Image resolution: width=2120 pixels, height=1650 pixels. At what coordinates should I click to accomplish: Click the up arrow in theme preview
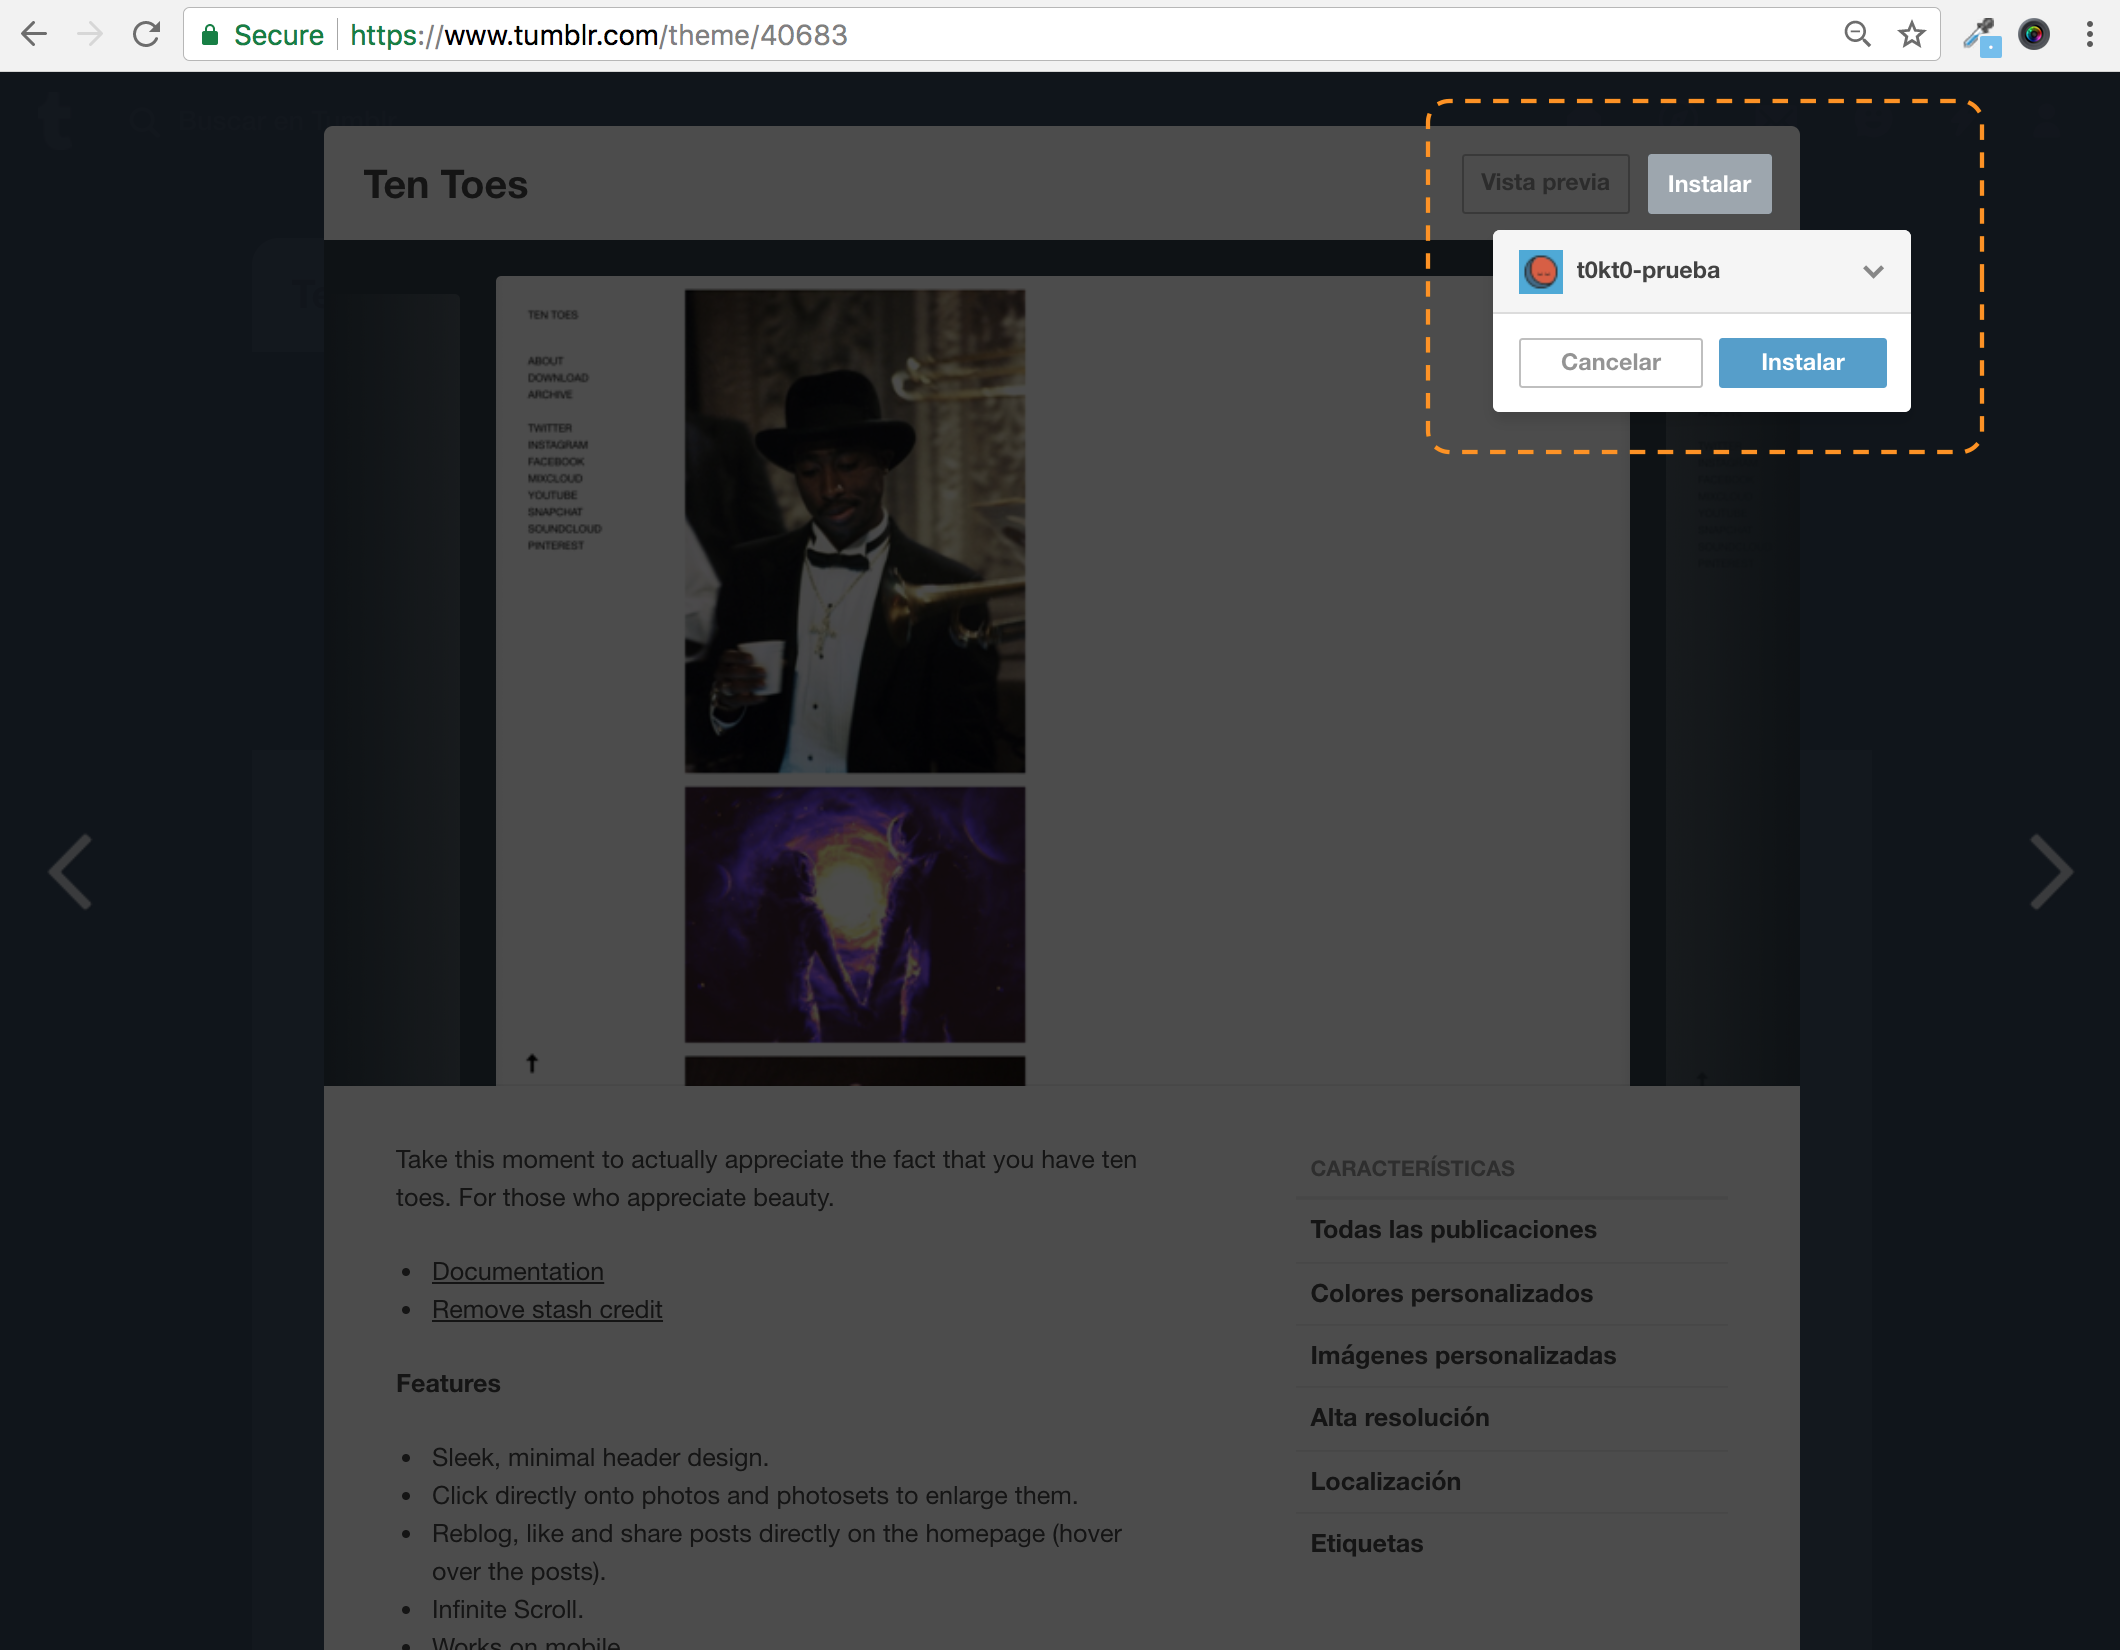532,1063
